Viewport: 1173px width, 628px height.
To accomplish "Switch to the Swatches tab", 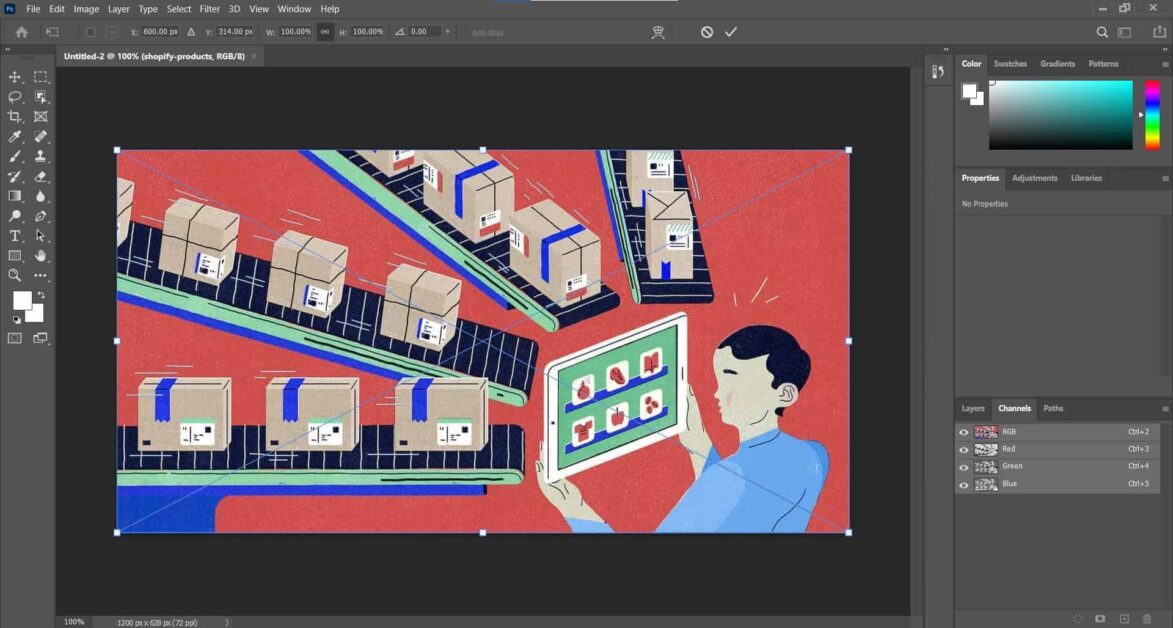I will pyautogui.click(x=1010, y=63).
